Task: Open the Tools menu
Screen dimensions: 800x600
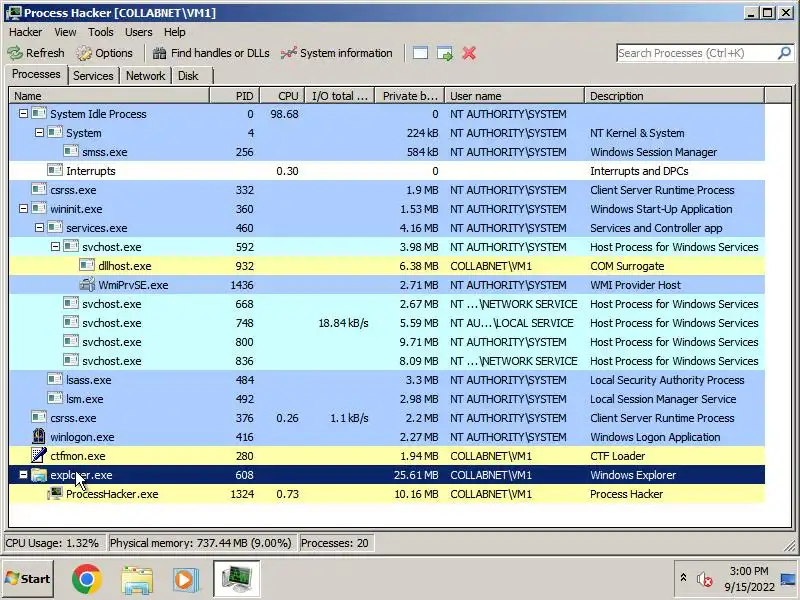Action: coord(101,32)
